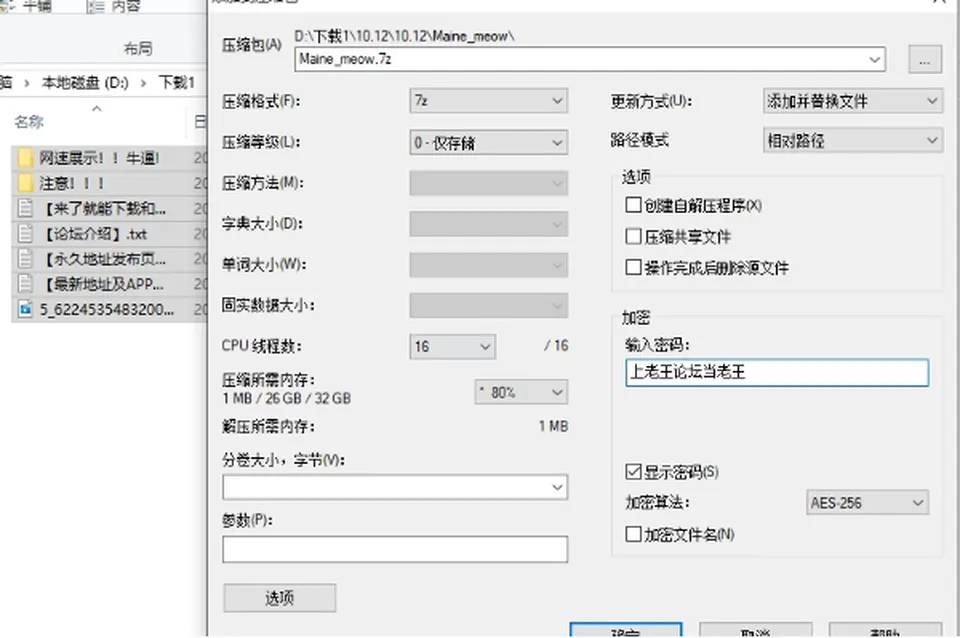Screen dimensions: 960x638
Task: Click the ... browse button for archive path
Action: point(924,60)
